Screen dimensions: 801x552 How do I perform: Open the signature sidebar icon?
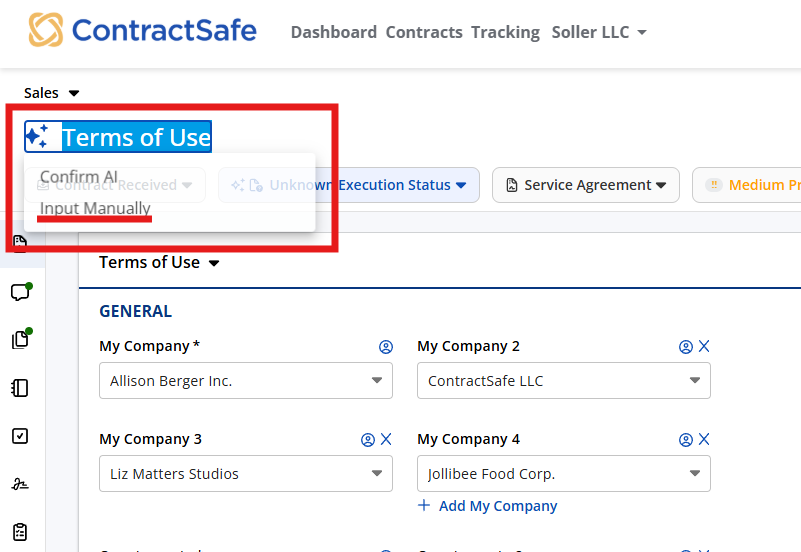coord(20,484)
